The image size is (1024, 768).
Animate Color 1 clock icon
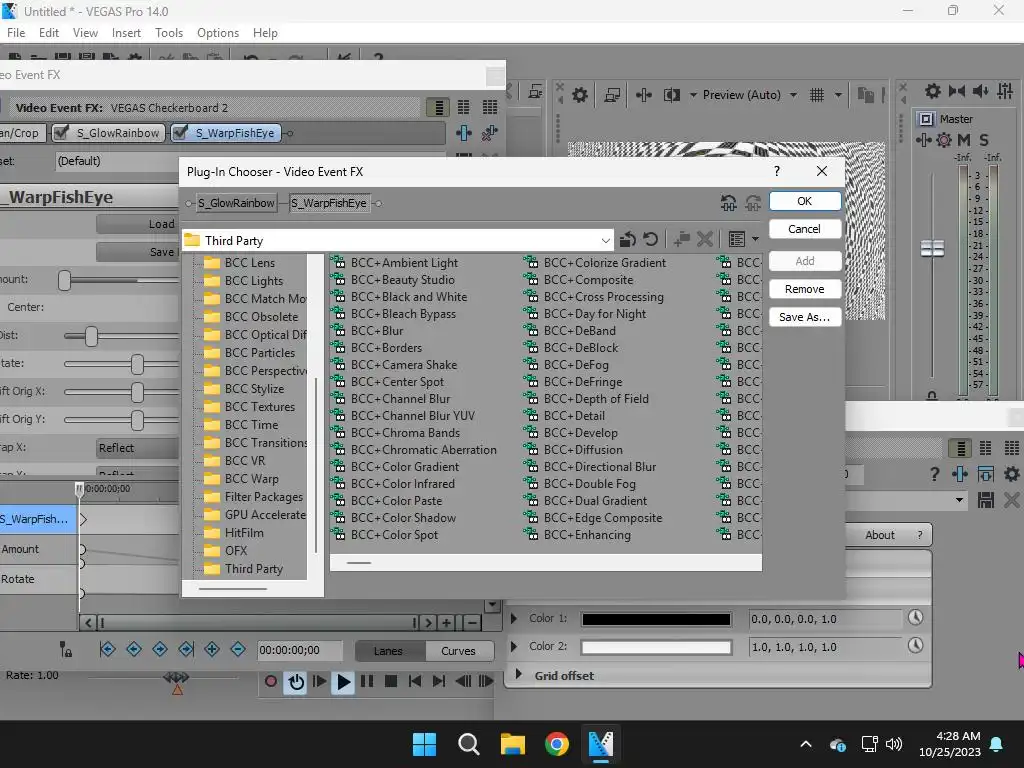[916, 618]
